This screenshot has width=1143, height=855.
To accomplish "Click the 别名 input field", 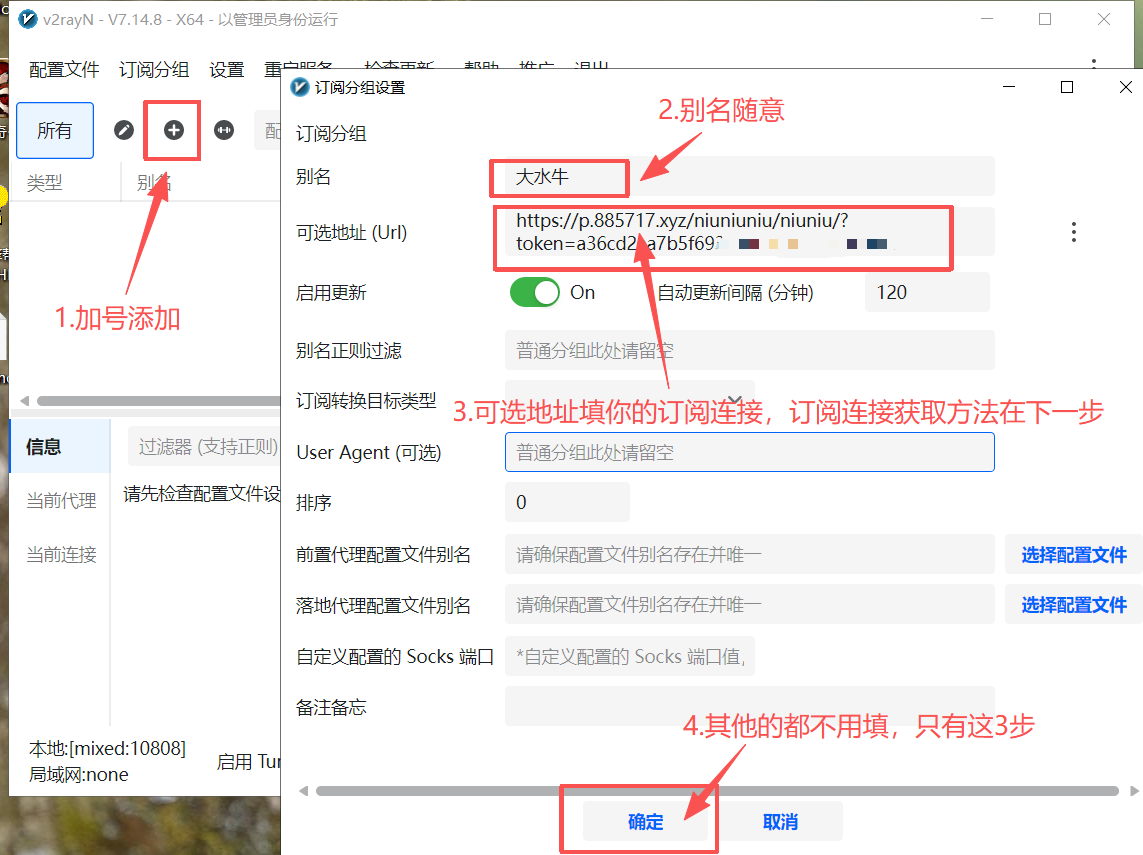I will pos(749,176).
